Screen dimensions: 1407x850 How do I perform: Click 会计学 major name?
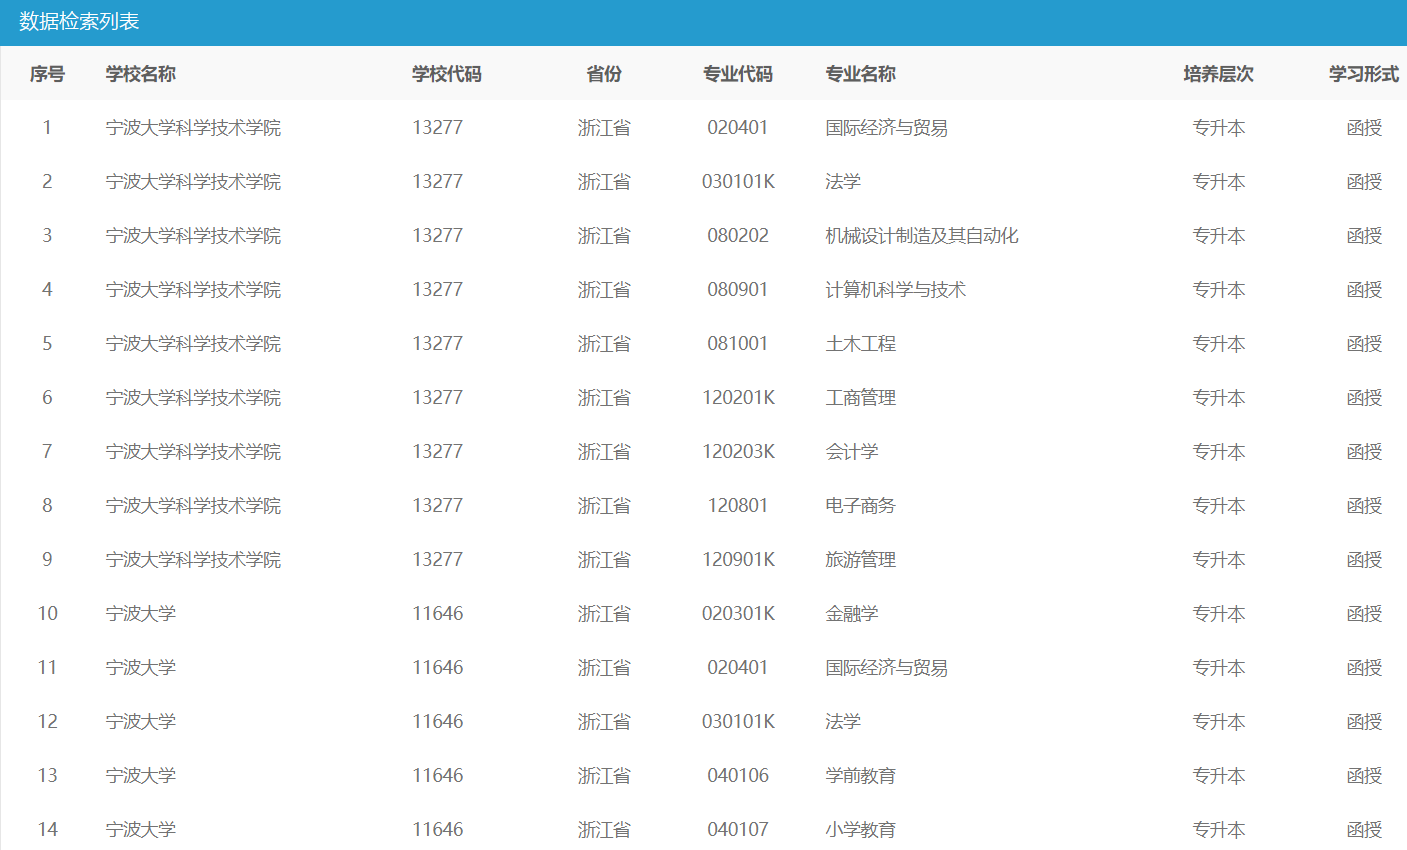[852, 452]
